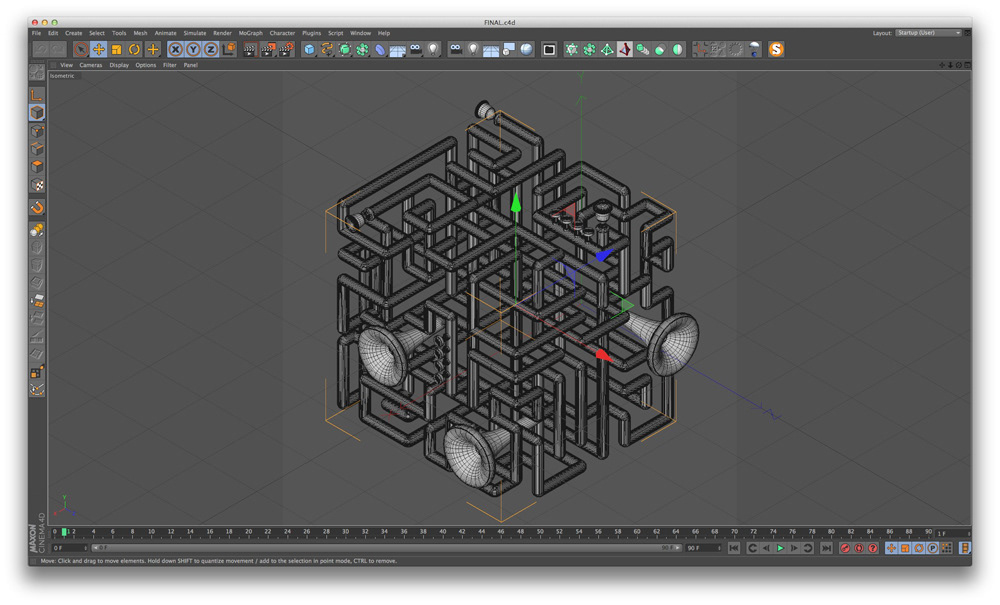The height and width of the screenshot is (605, 1000).
Task: Click the green Y-axis arrow handle
Action: 516,203
